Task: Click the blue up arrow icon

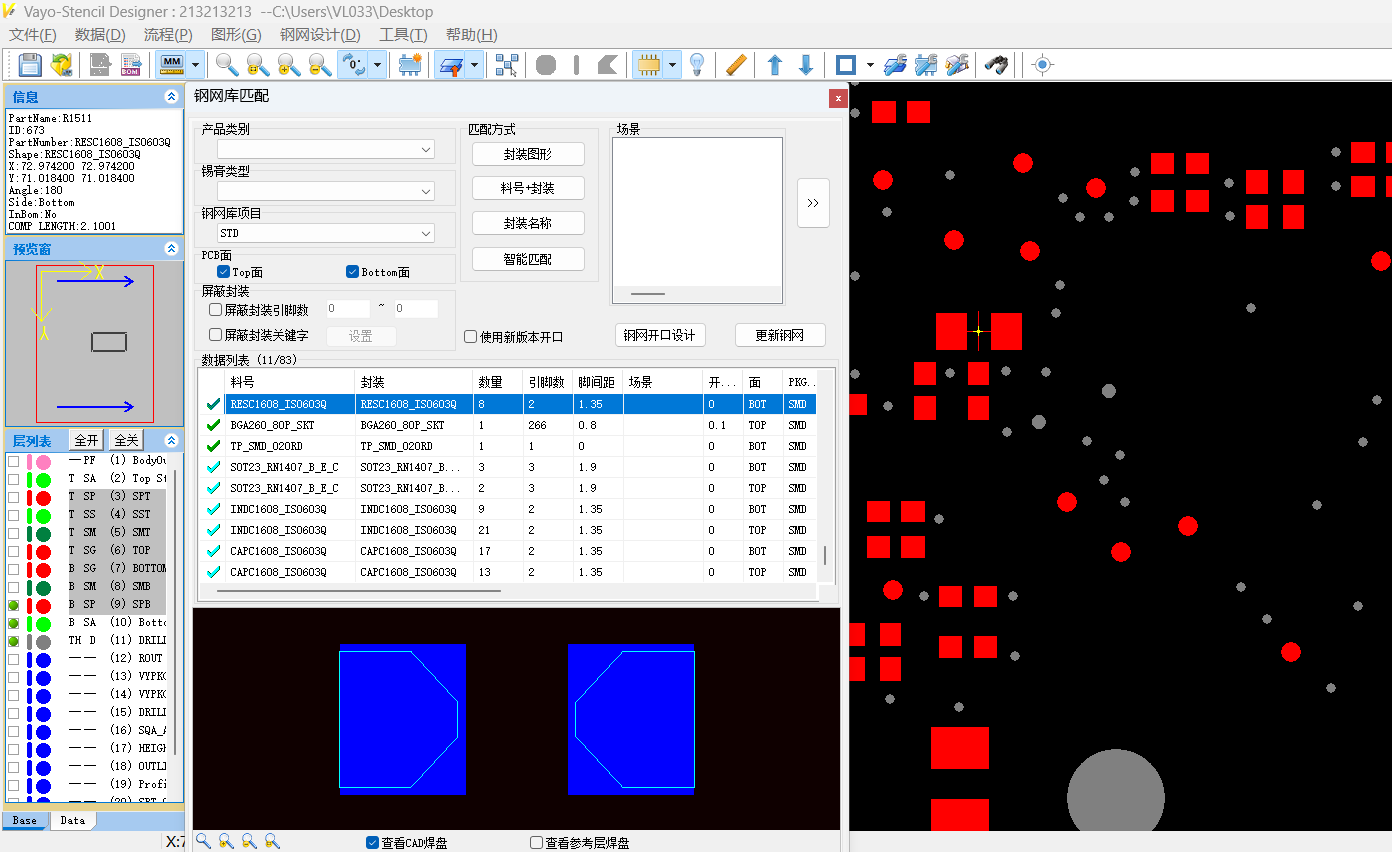Action: [774, 65]
